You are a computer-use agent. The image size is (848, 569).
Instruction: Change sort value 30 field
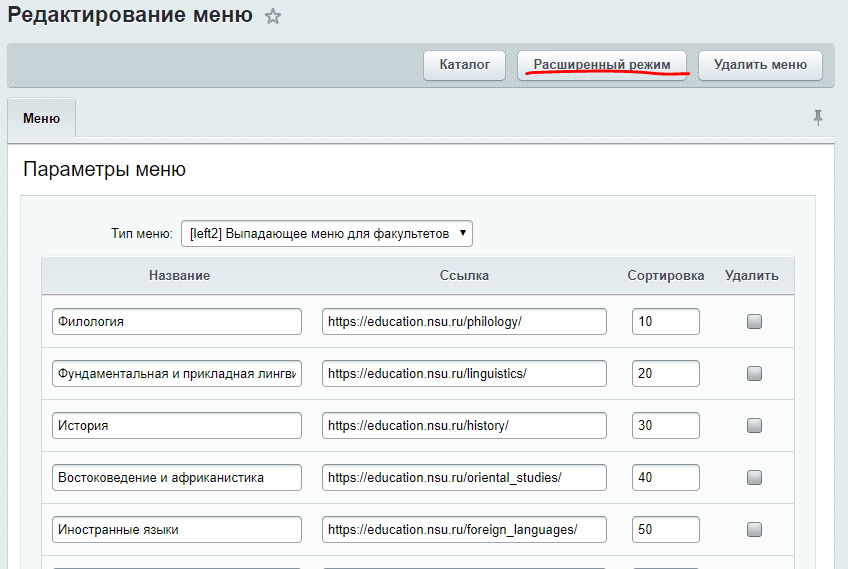(666, 425)
